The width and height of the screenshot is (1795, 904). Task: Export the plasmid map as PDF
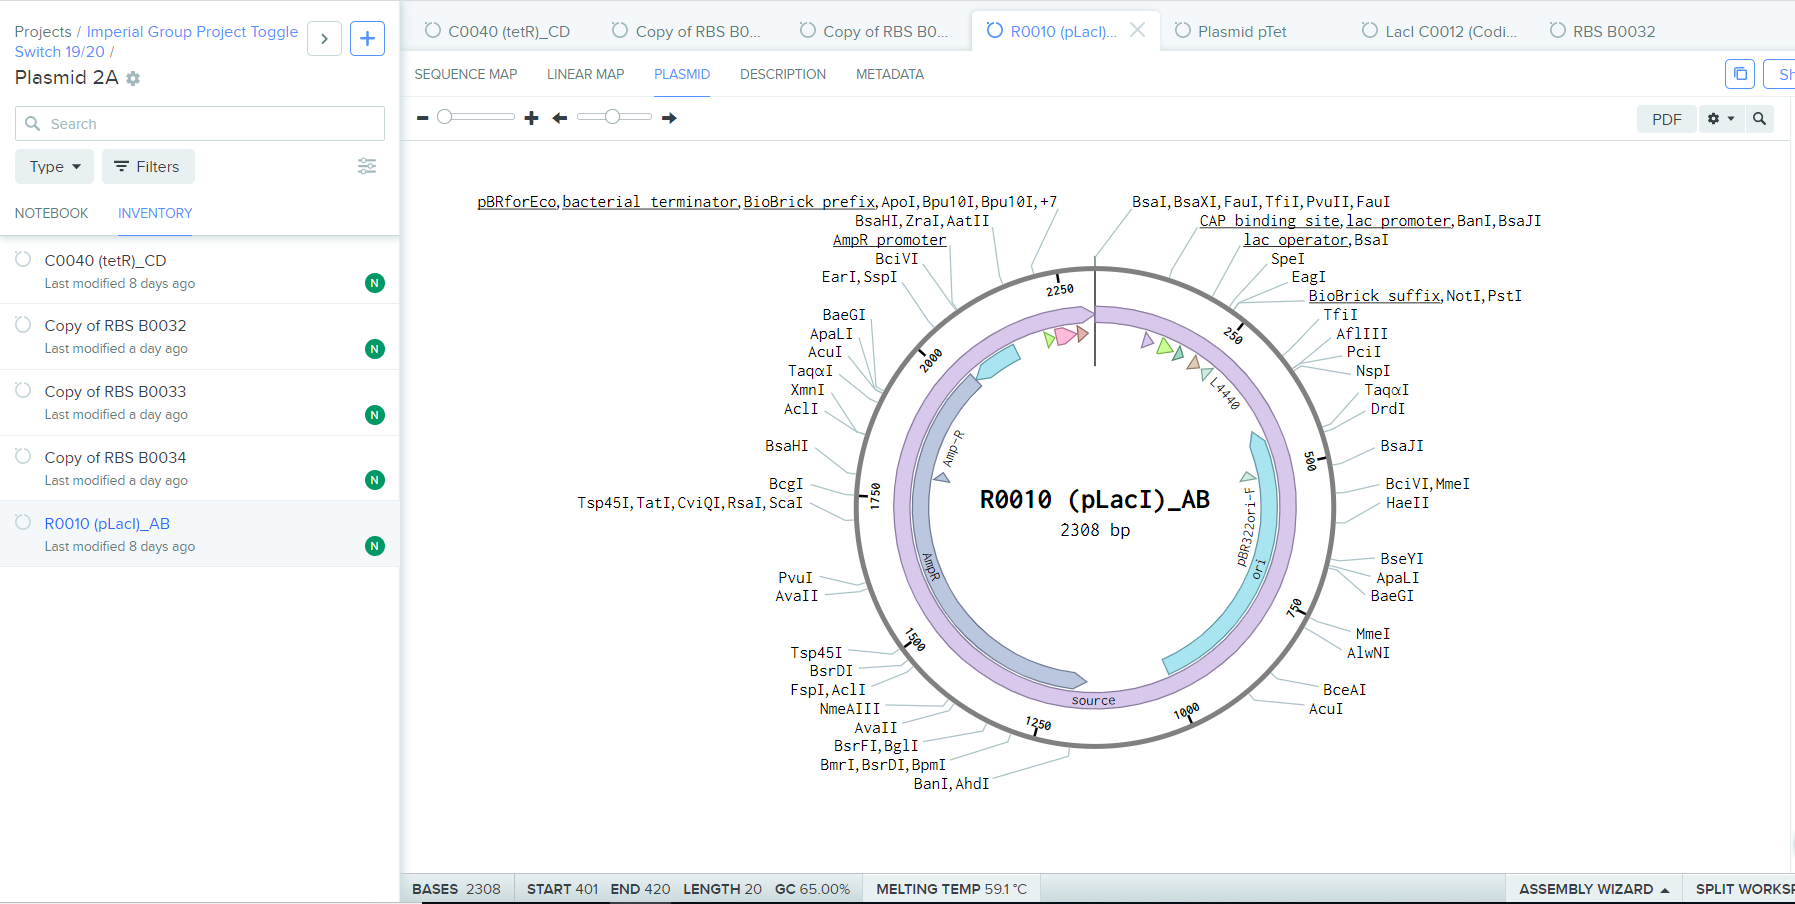(1666, 119)
